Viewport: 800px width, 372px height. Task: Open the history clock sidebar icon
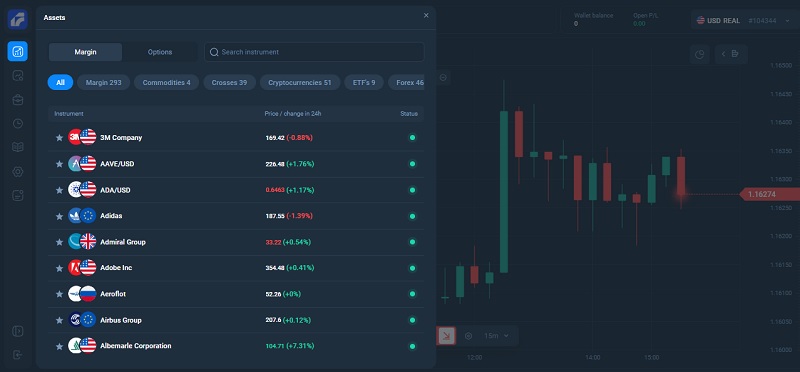click(x=18, y=123)
